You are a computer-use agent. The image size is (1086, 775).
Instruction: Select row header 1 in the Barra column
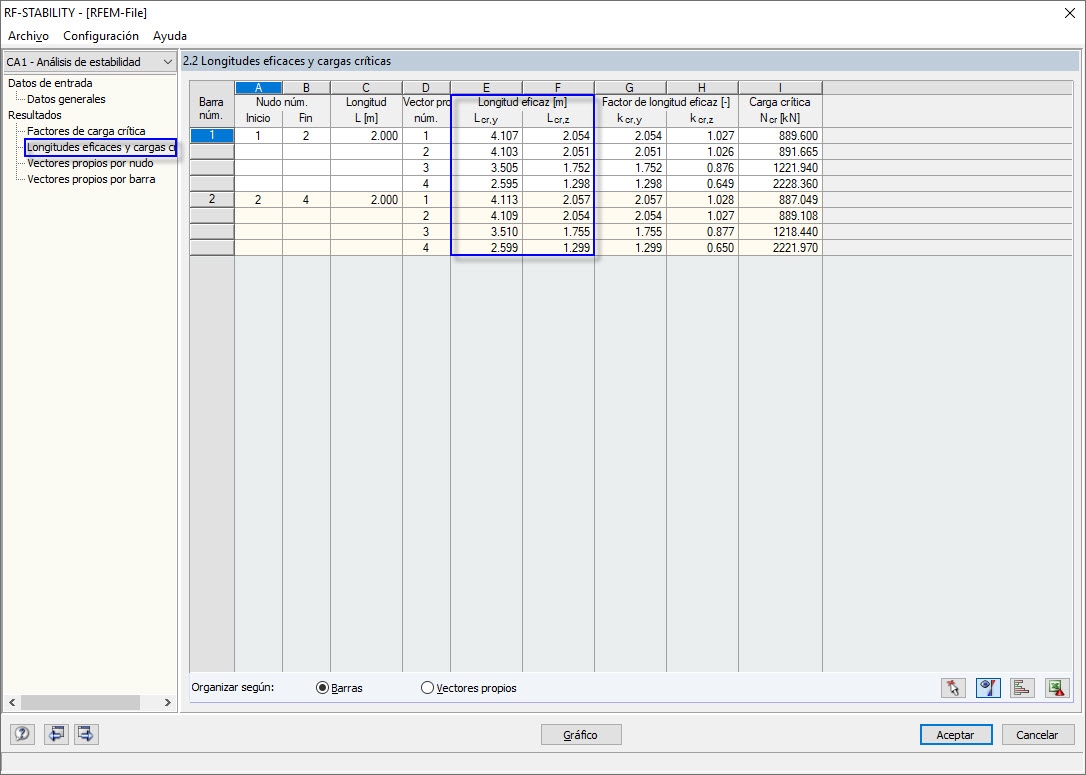click(211, 135)
